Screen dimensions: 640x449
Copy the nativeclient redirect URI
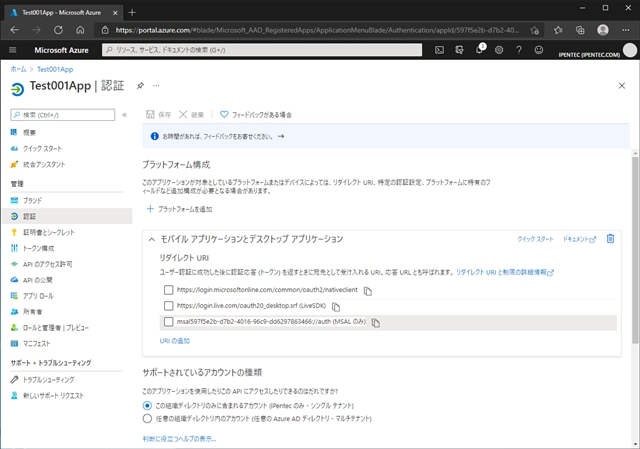tap(368, 291)
